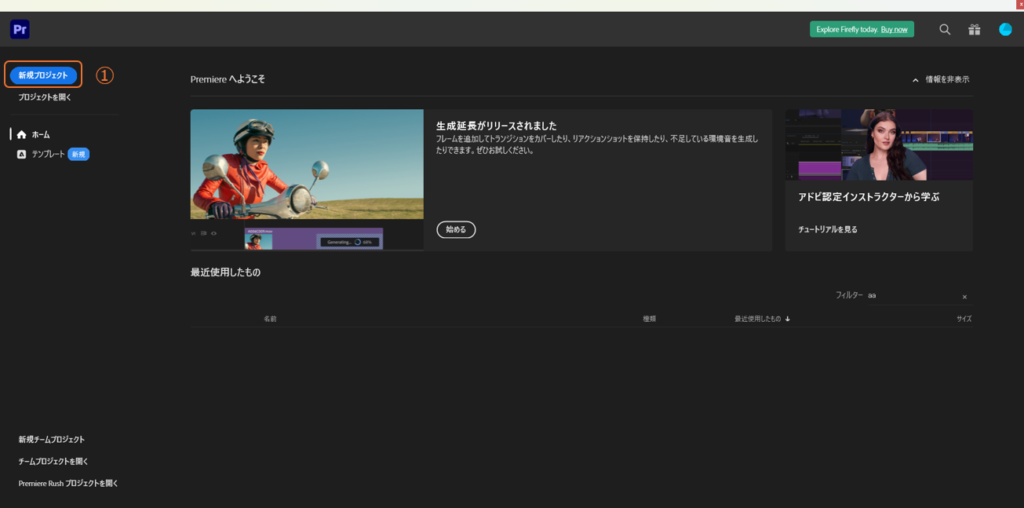Screen dimensions: 1024x508
Task: Collapse the welcome section via 情報を非表示
Action: [x=940, y=79]
